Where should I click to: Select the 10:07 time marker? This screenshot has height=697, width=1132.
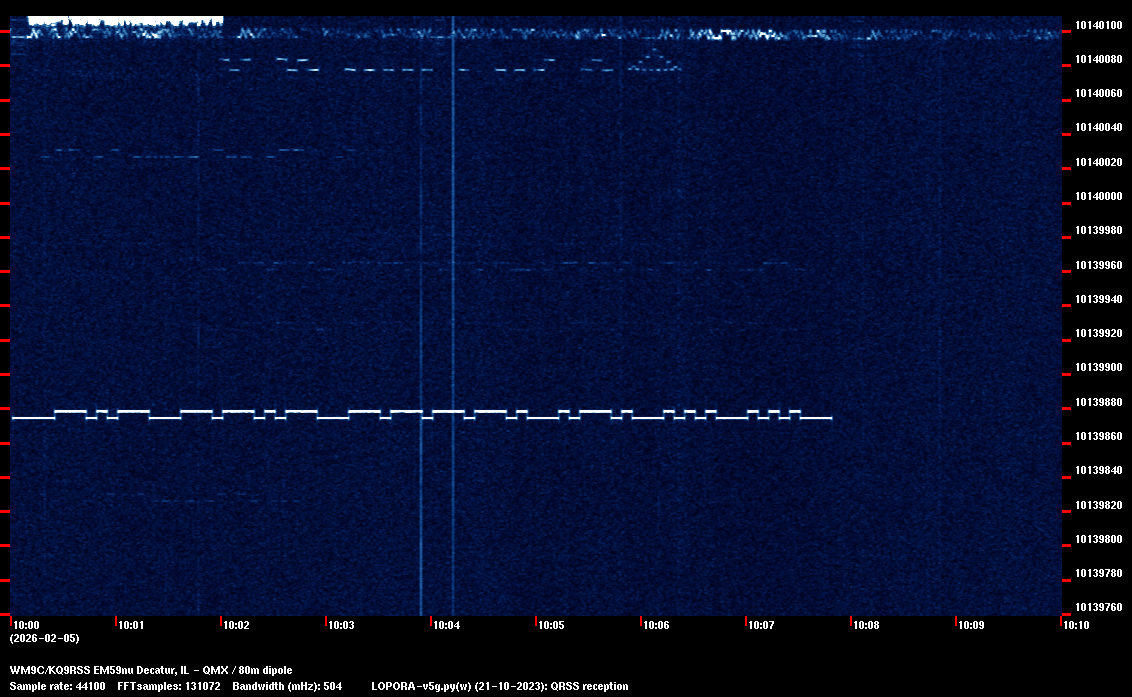coord(761,625)
